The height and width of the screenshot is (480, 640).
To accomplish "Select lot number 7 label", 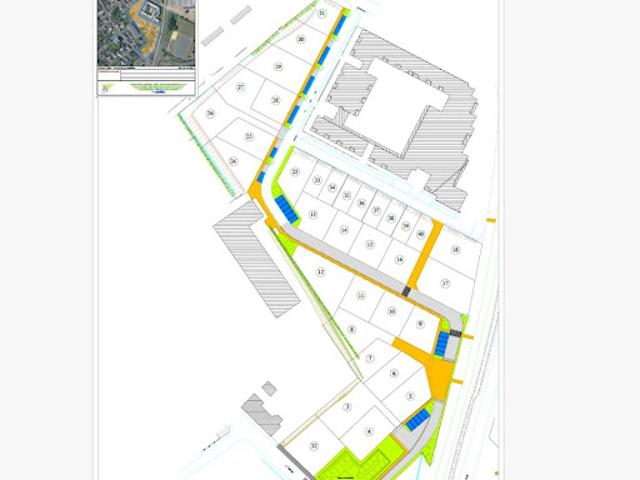I will (x=370, y=358).
